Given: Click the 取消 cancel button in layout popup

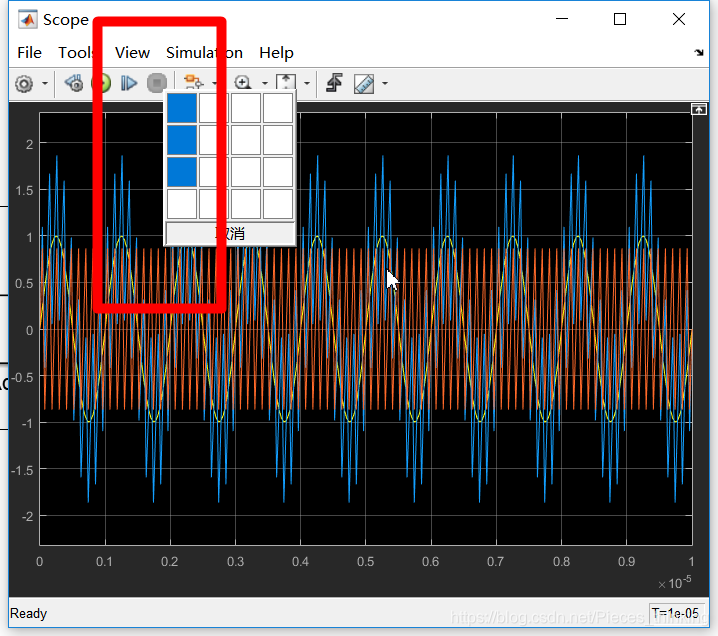Looking at the screenshot, I should click(x=230, y=234).
